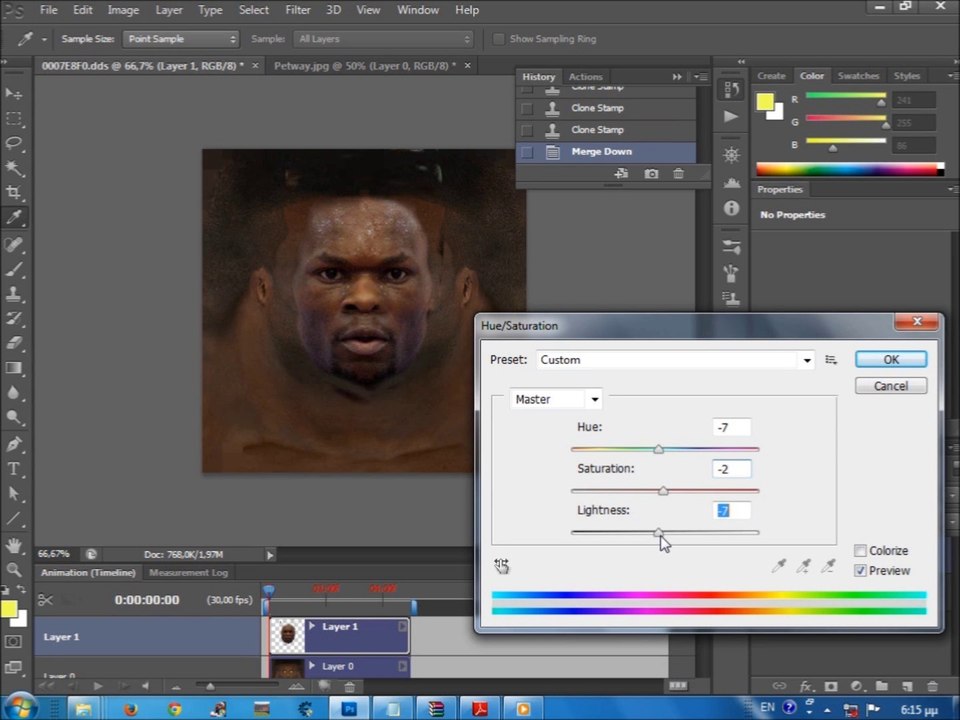This screenshot has width=960, height=720.
Task: Select the History Brush tool
Action: coord(13,318)
